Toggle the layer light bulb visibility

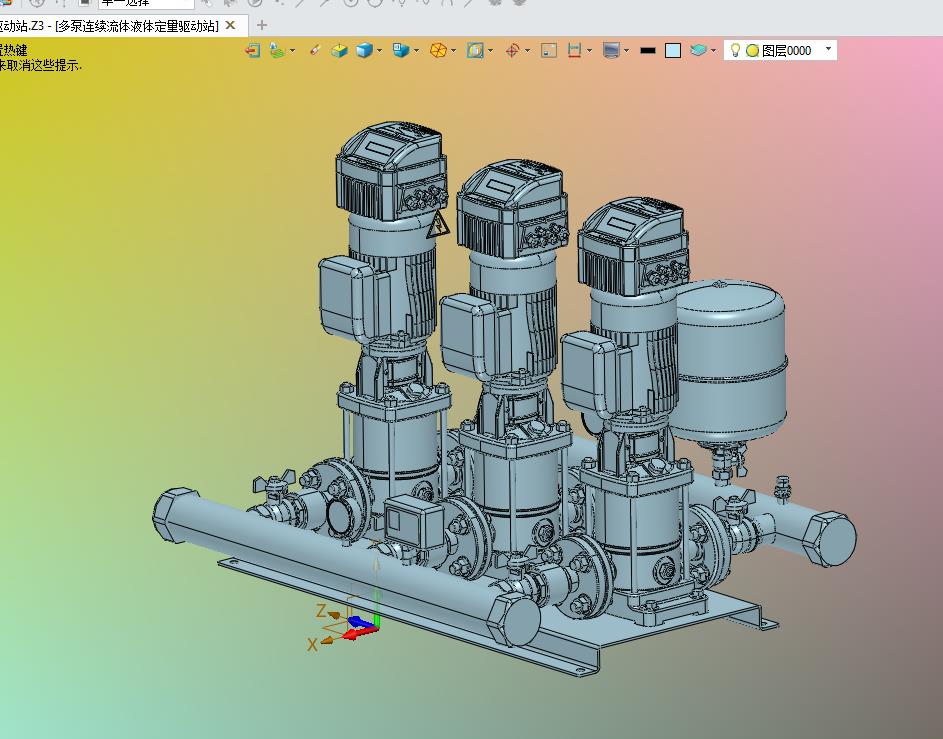[x=735, y=51]
